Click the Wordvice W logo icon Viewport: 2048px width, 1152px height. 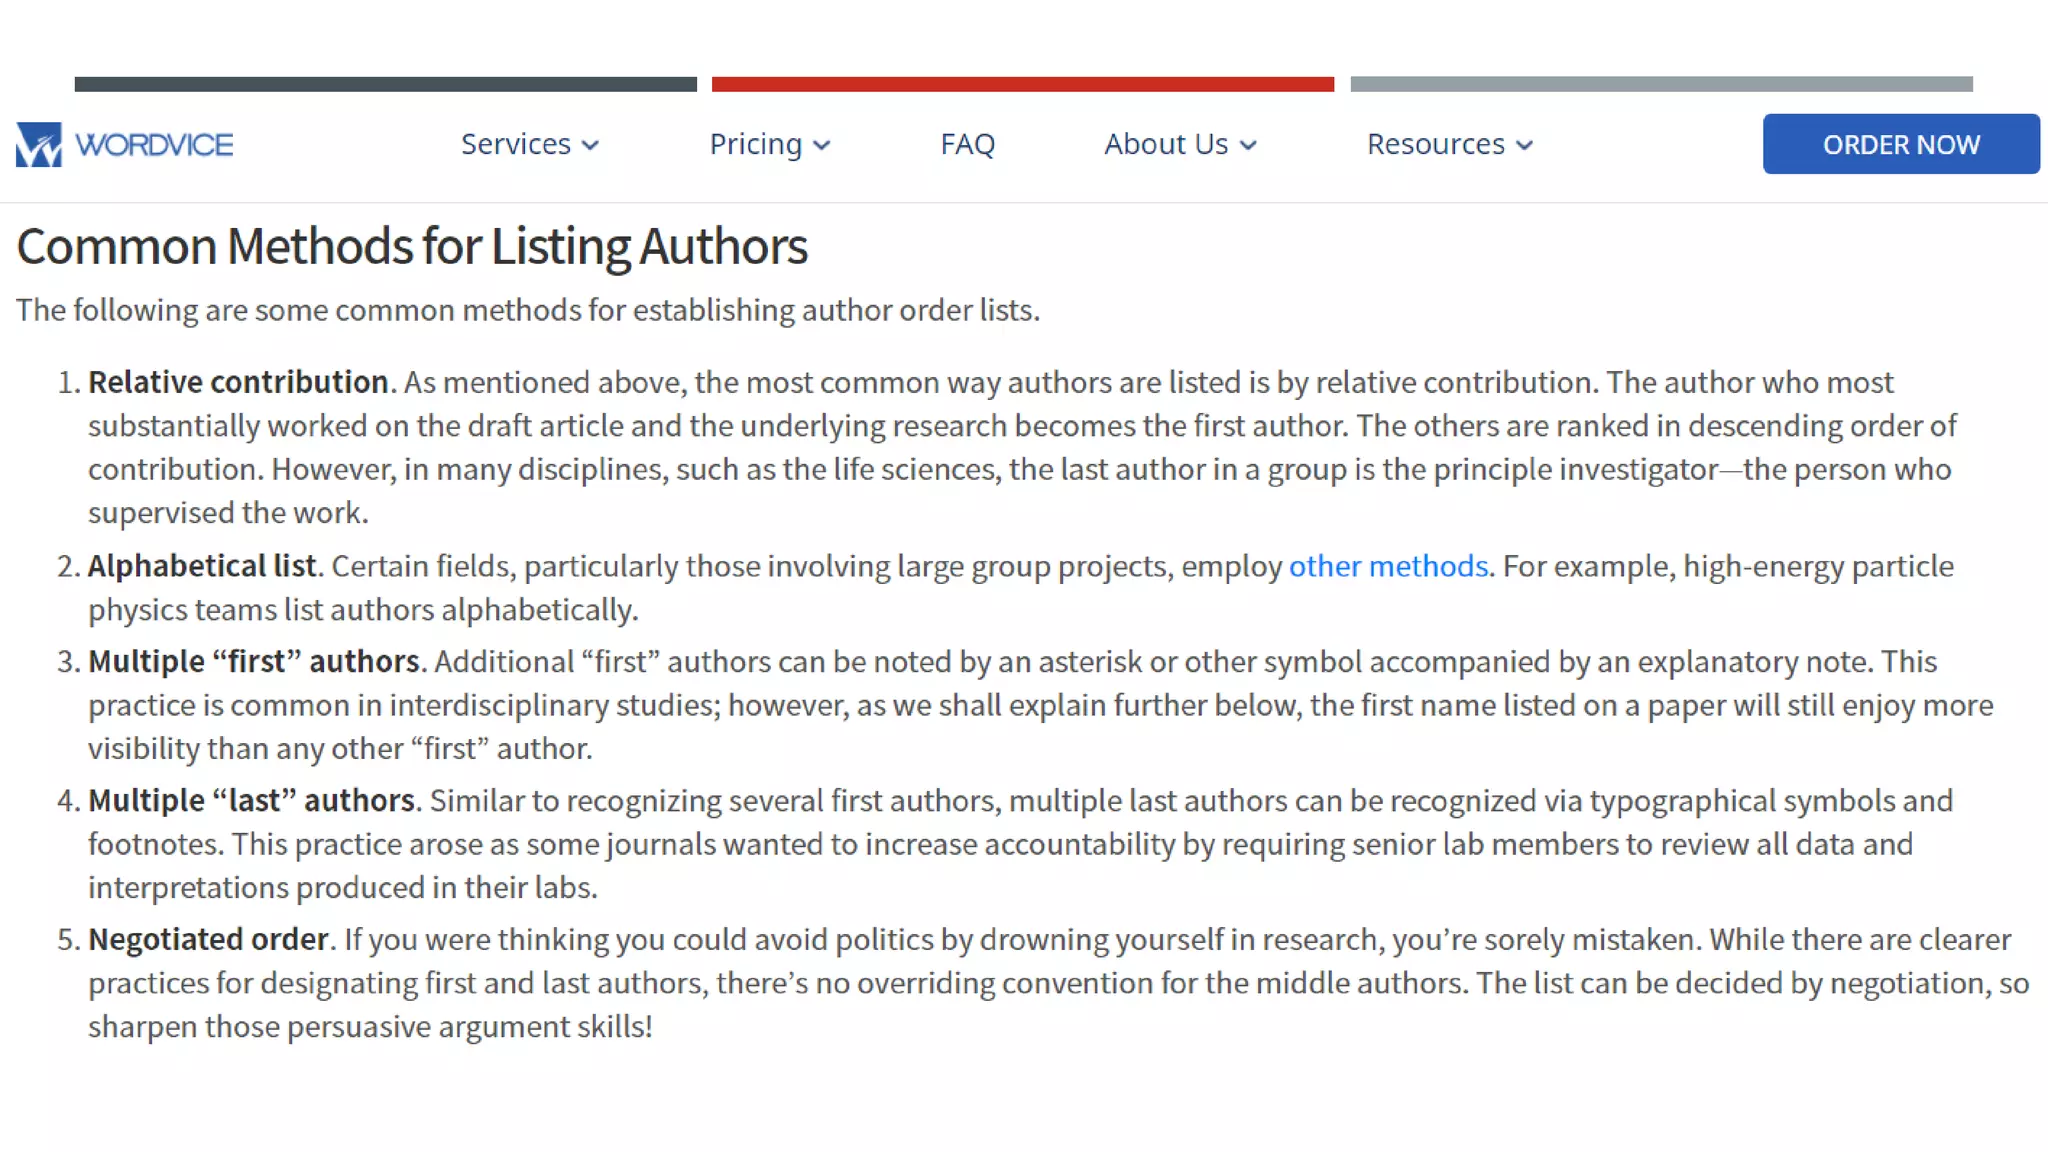pyautogui.click(x=38, y=145)
